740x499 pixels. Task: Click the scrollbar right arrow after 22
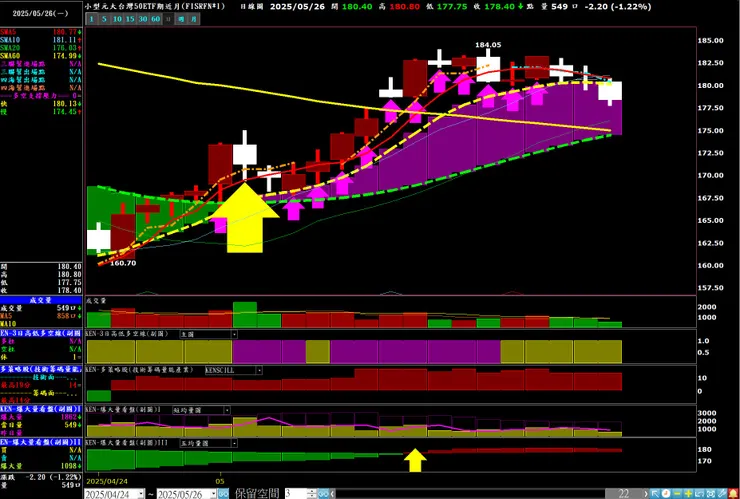coord(646,494)
